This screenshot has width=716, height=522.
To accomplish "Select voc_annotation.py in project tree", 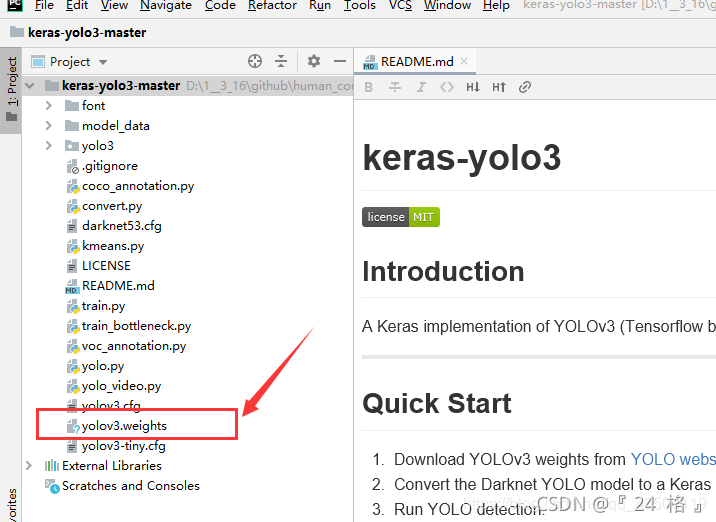I will [x=134, y=346].
